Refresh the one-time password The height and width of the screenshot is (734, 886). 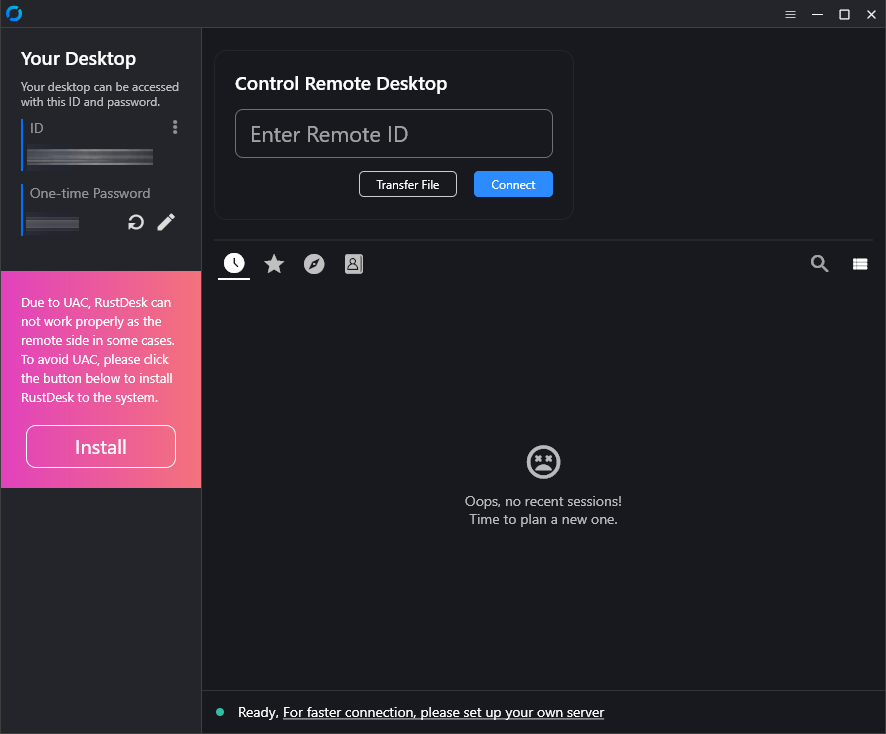click(x=136, y=222)
